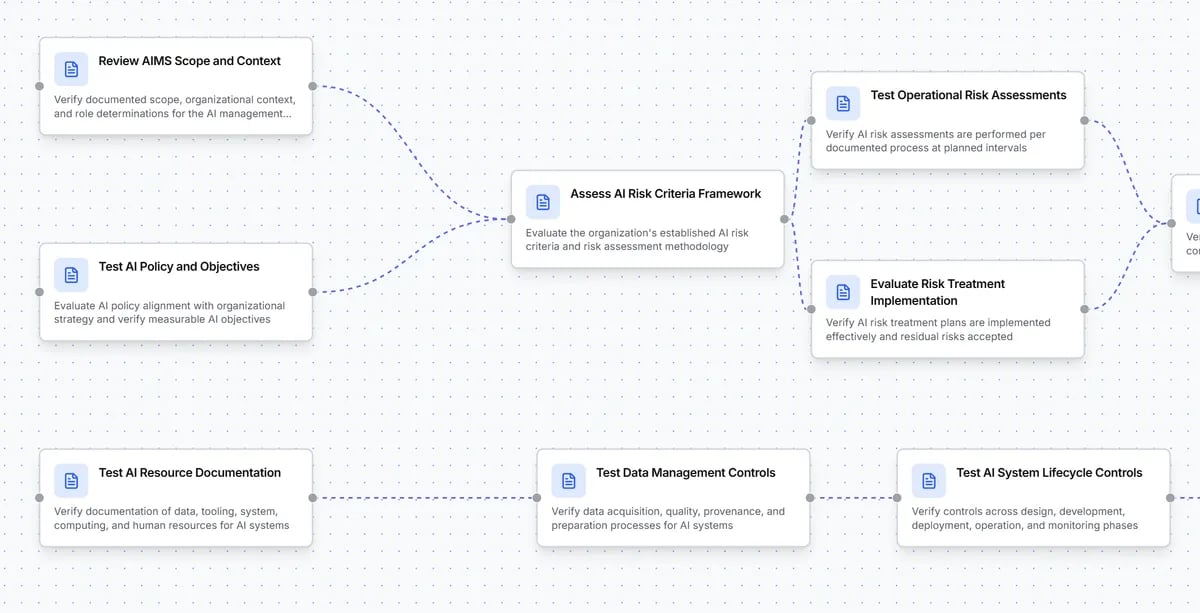The image size is (1200, 613).
Task: Click the input handle of Assess AI Risk Criteria Framework
Action: pyautogui.click(x=512, y=218)
